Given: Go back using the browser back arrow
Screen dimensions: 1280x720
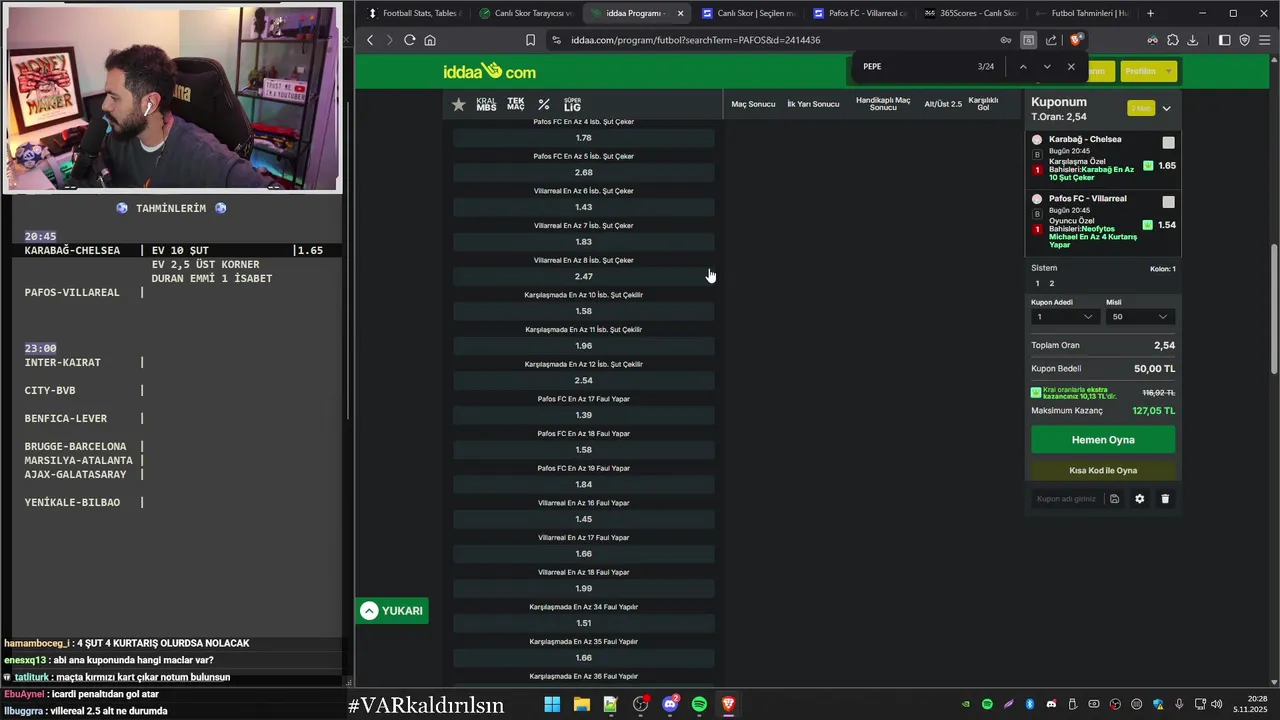Looking at the screenshot, I should [x=370, y=40].
